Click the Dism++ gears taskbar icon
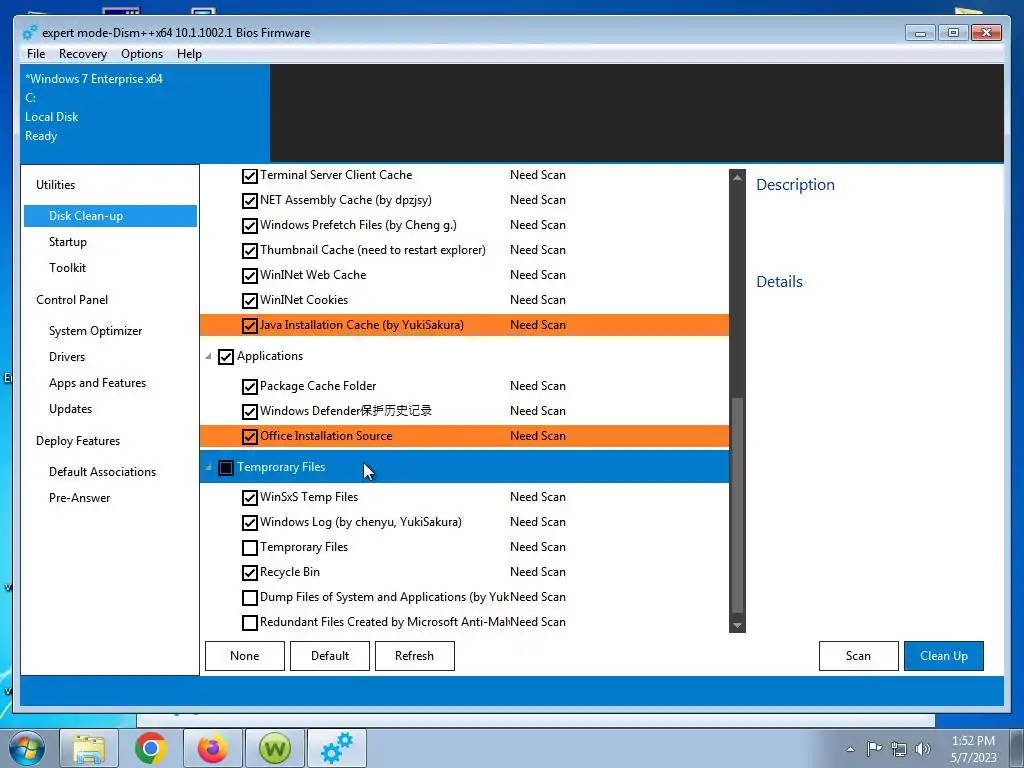 click(x=337, y=748)
